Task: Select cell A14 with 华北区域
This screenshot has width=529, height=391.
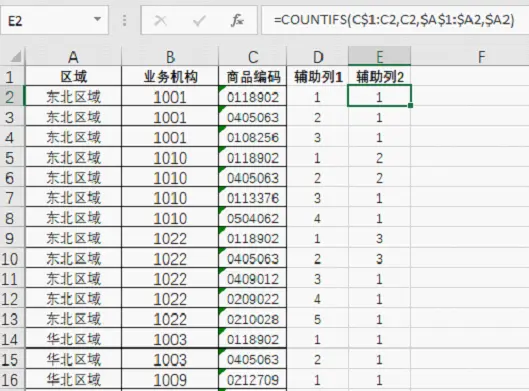Action: pos(73,339)
